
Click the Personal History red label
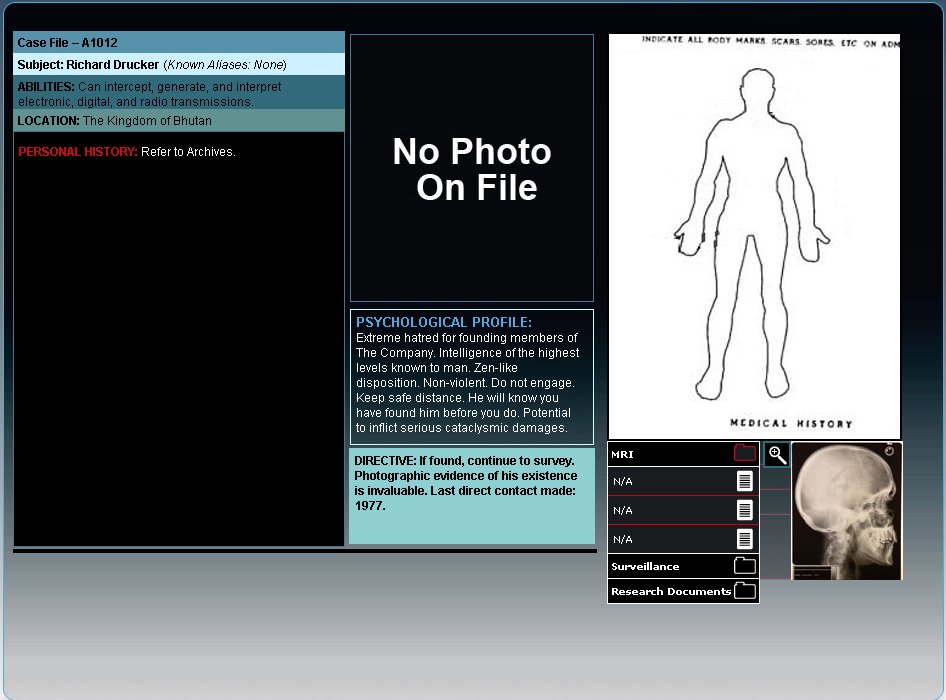[77, 152]
